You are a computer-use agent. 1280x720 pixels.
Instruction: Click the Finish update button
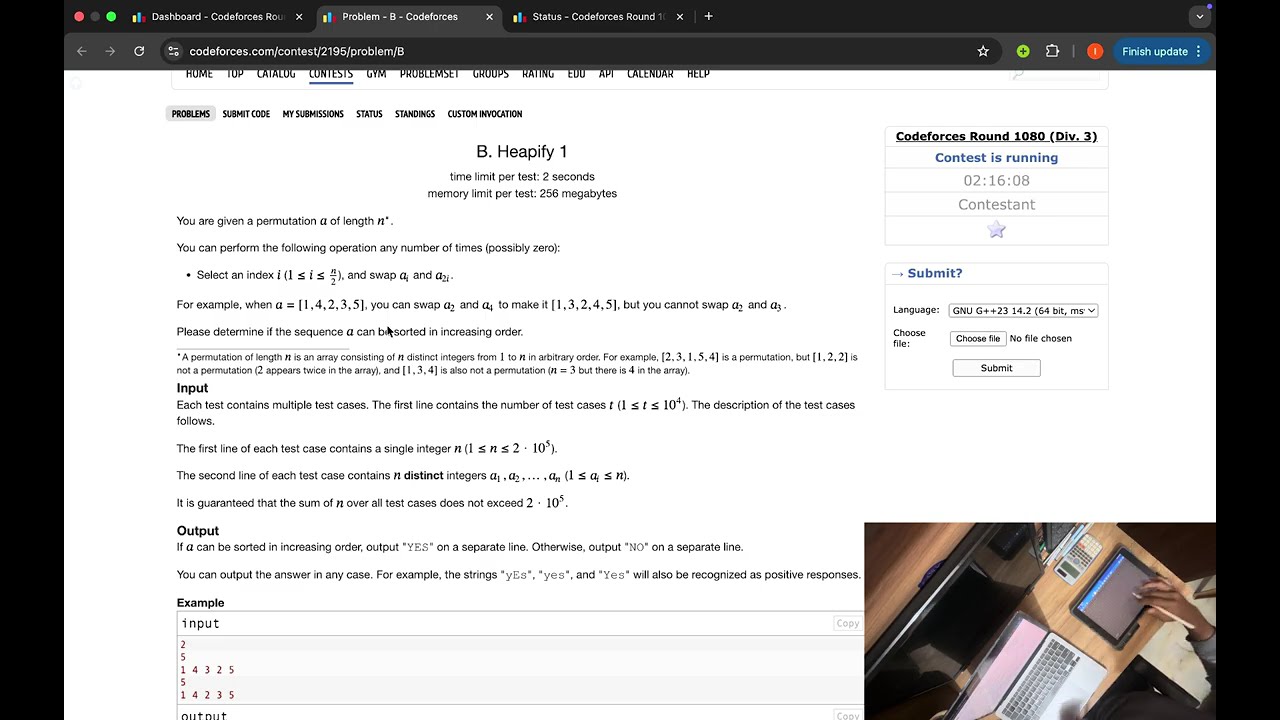[1162, 51]
